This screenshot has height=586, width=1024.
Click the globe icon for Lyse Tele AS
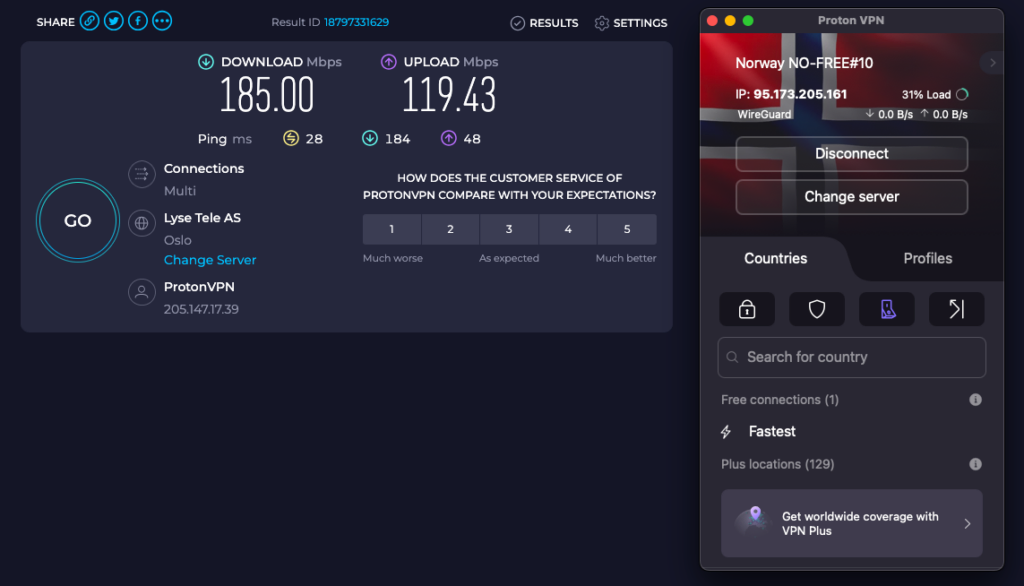click(142, 223)
